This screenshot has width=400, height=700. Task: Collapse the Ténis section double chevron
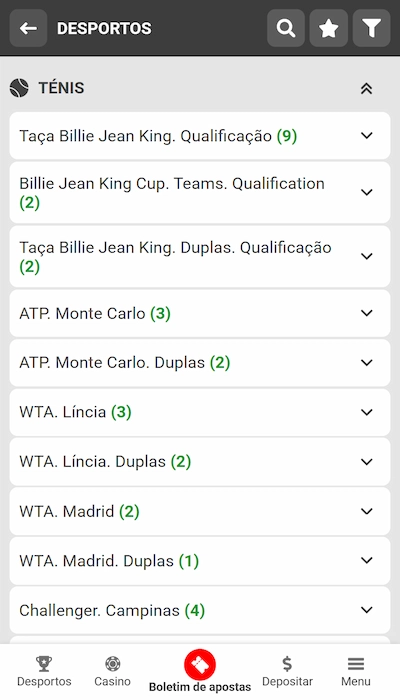point(367,88)
